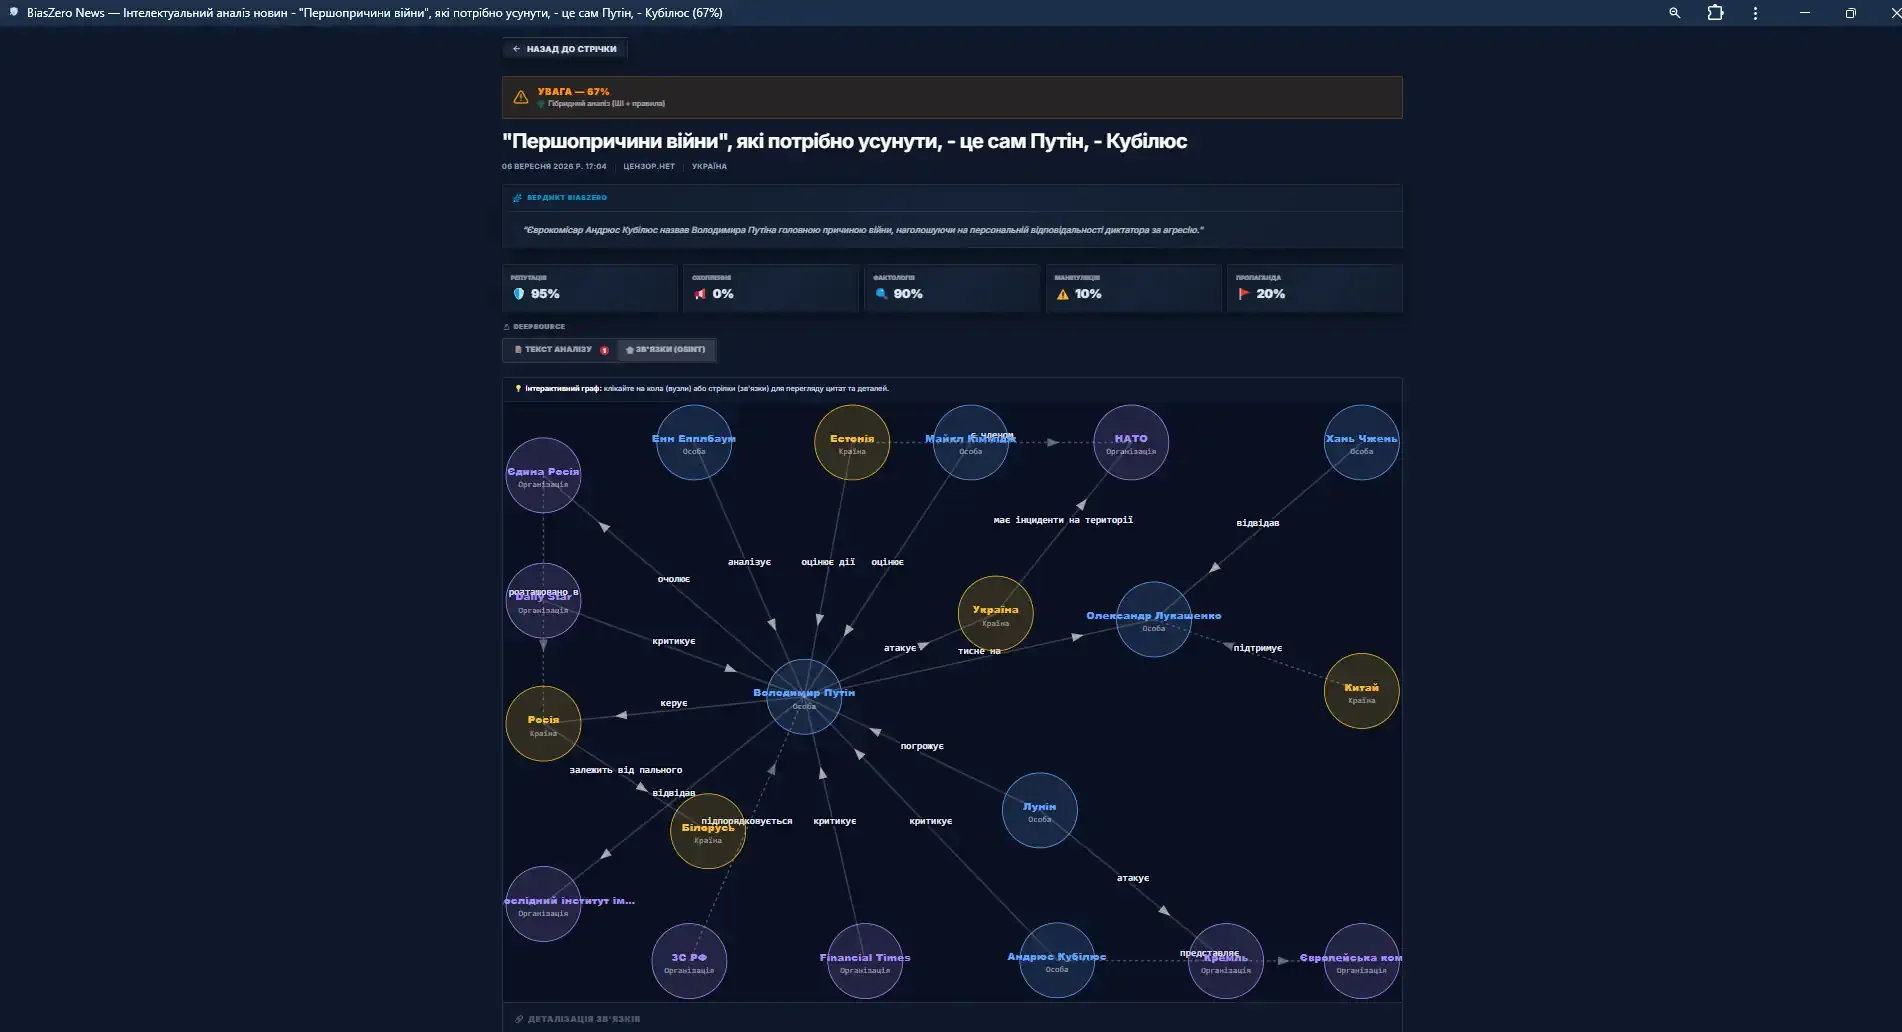
Task: Click the manipulation warning icon at 10%
Action: [1063, 294]
